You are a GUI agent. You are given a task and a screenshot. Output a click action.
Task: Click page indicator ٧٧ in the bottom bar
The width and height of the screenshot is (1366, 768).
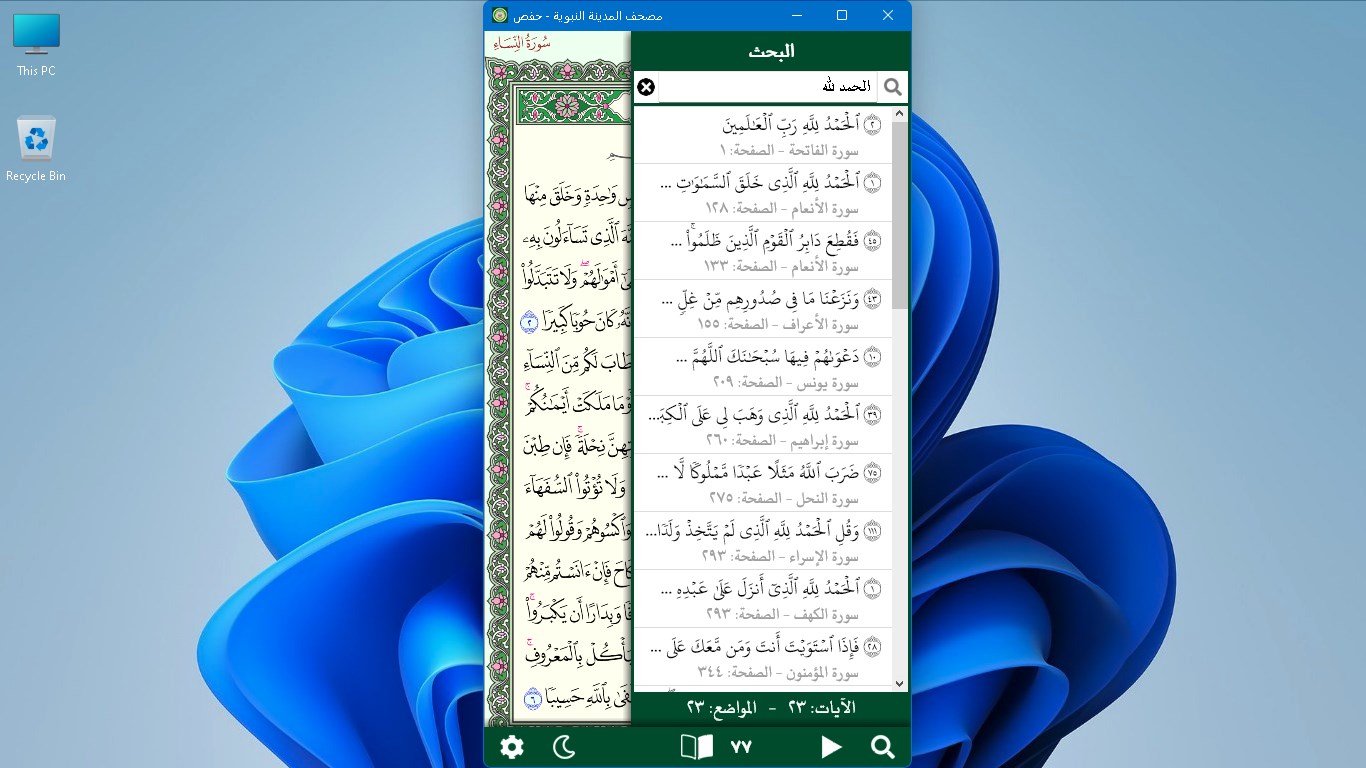(741, 747)
